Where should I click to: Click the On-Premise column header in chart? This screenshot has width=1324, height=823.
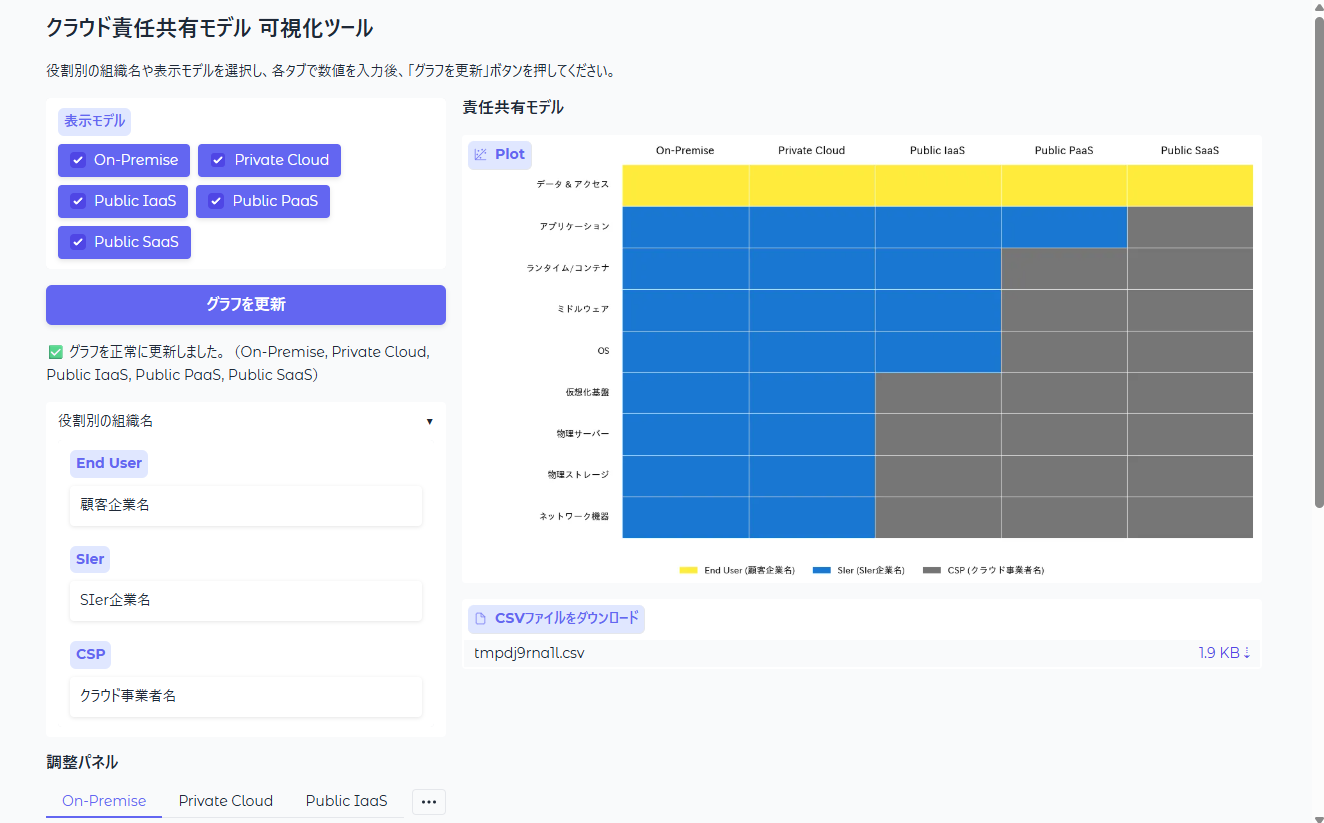click(685, 151)
